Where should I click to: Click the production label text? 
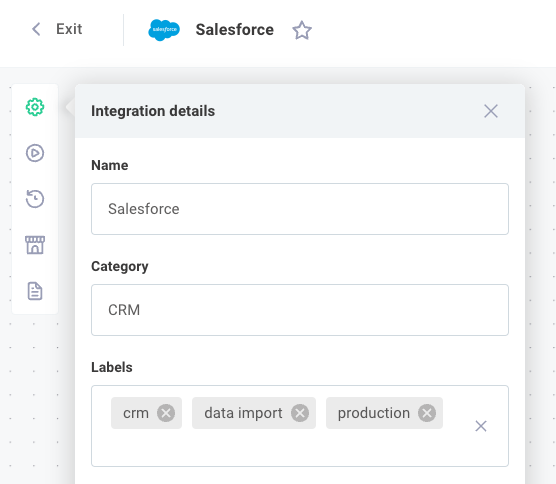pos(374,413)
